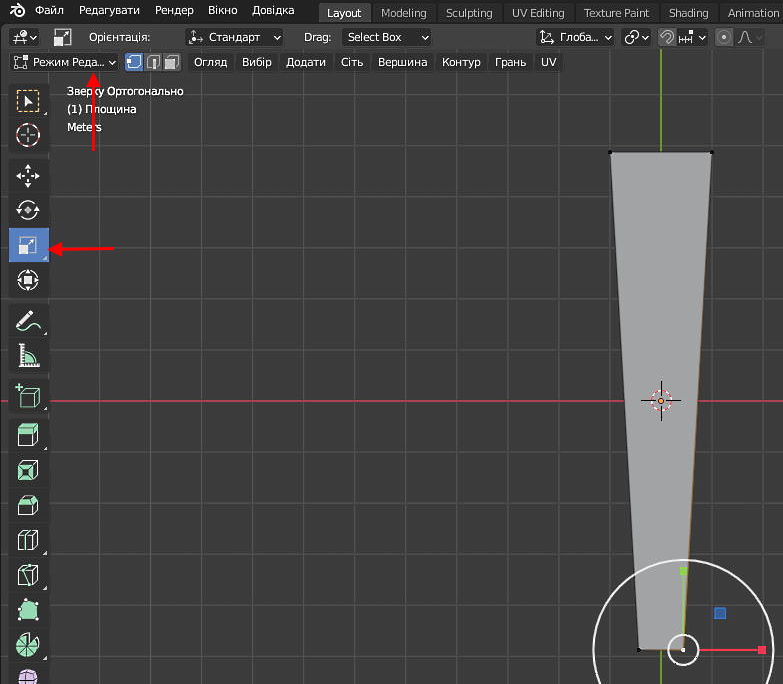Switch to the Modeling workspace tab
Screen dimensions: 783x684
403,13
